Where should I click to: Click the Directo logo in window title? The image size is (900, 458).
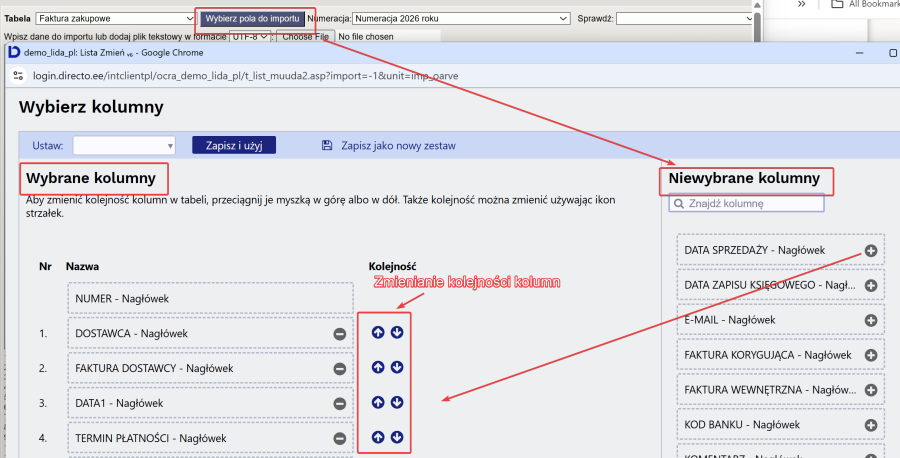coord(14,52)
